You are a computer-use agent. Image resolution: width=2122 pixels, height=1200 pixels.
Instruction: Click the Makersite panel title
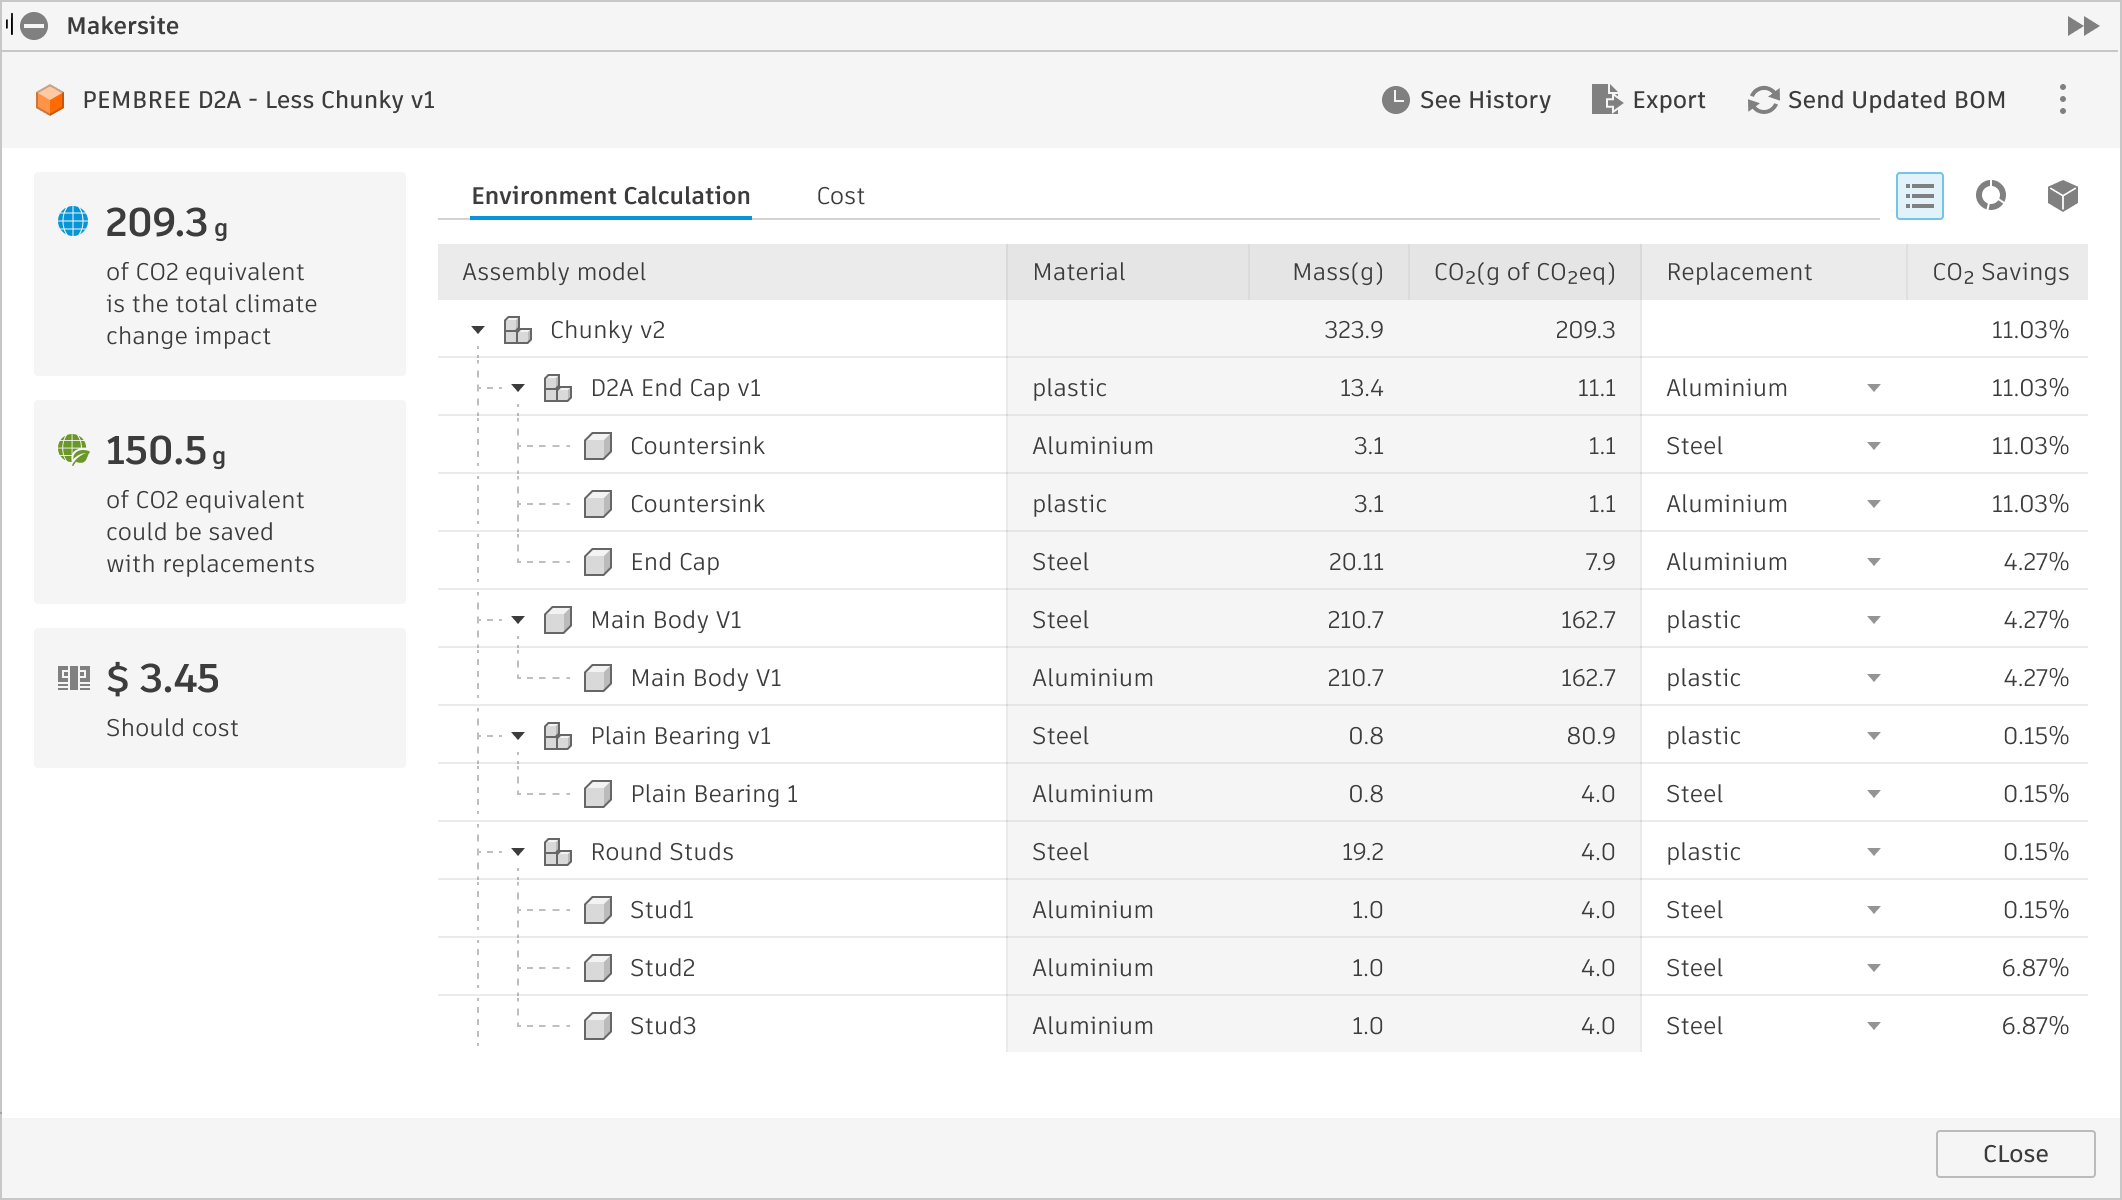[123, 26]
